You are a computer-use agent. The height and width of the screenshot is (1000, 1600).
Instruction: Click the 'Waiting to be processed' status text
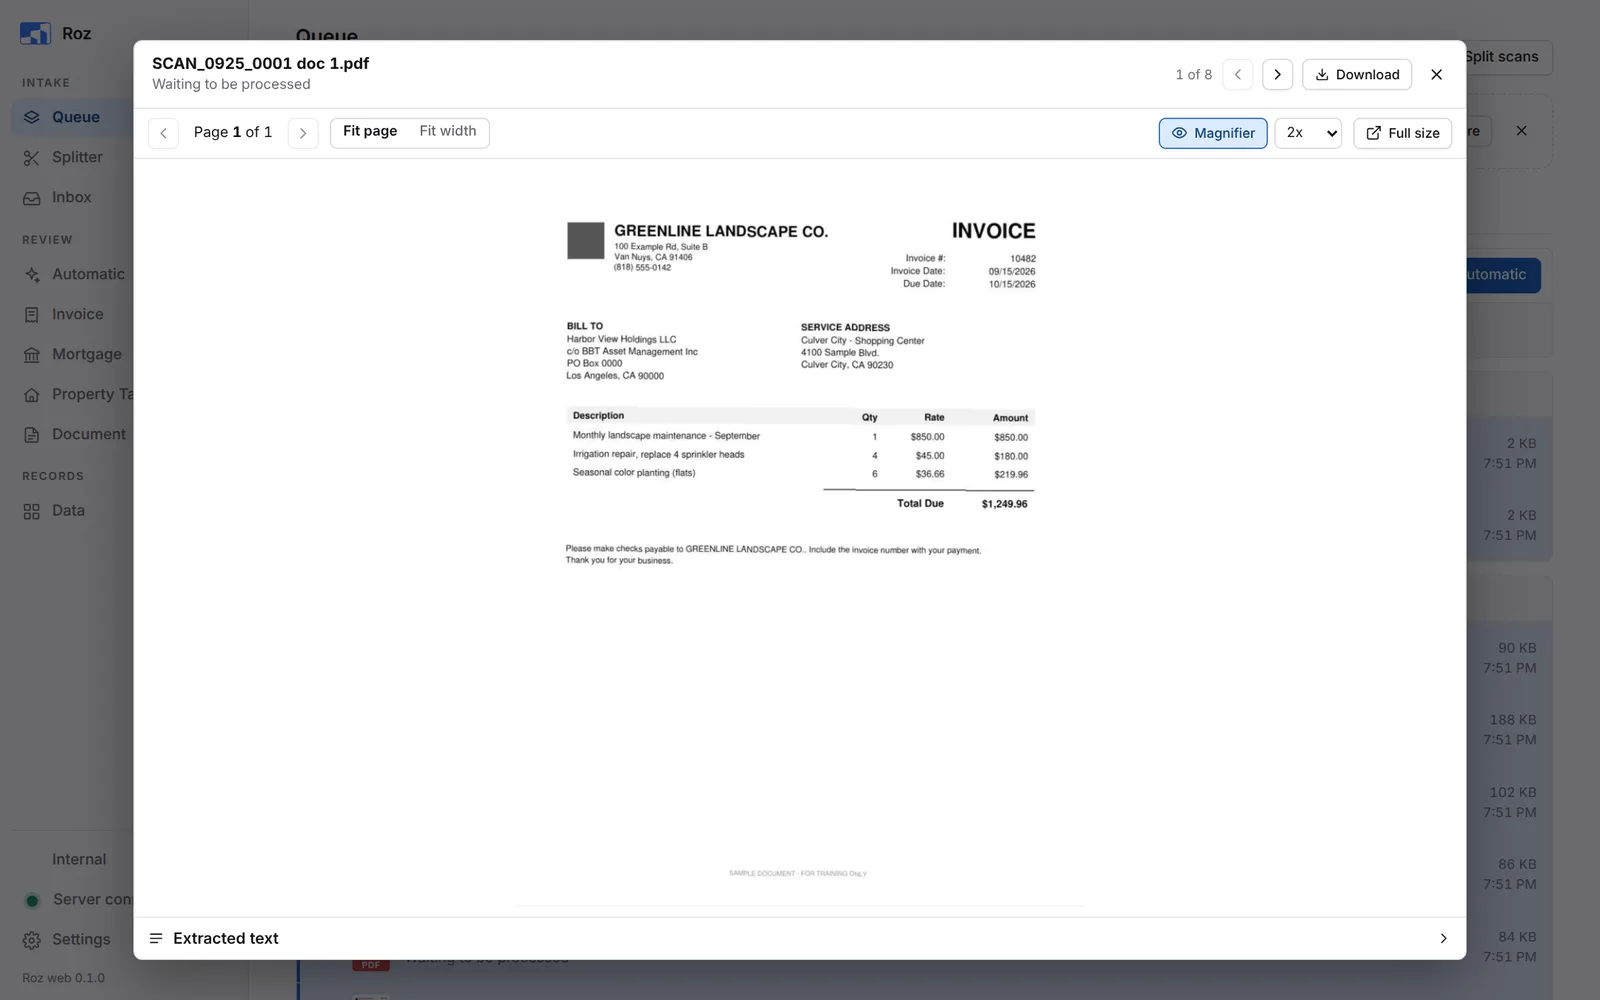(231, 84)
